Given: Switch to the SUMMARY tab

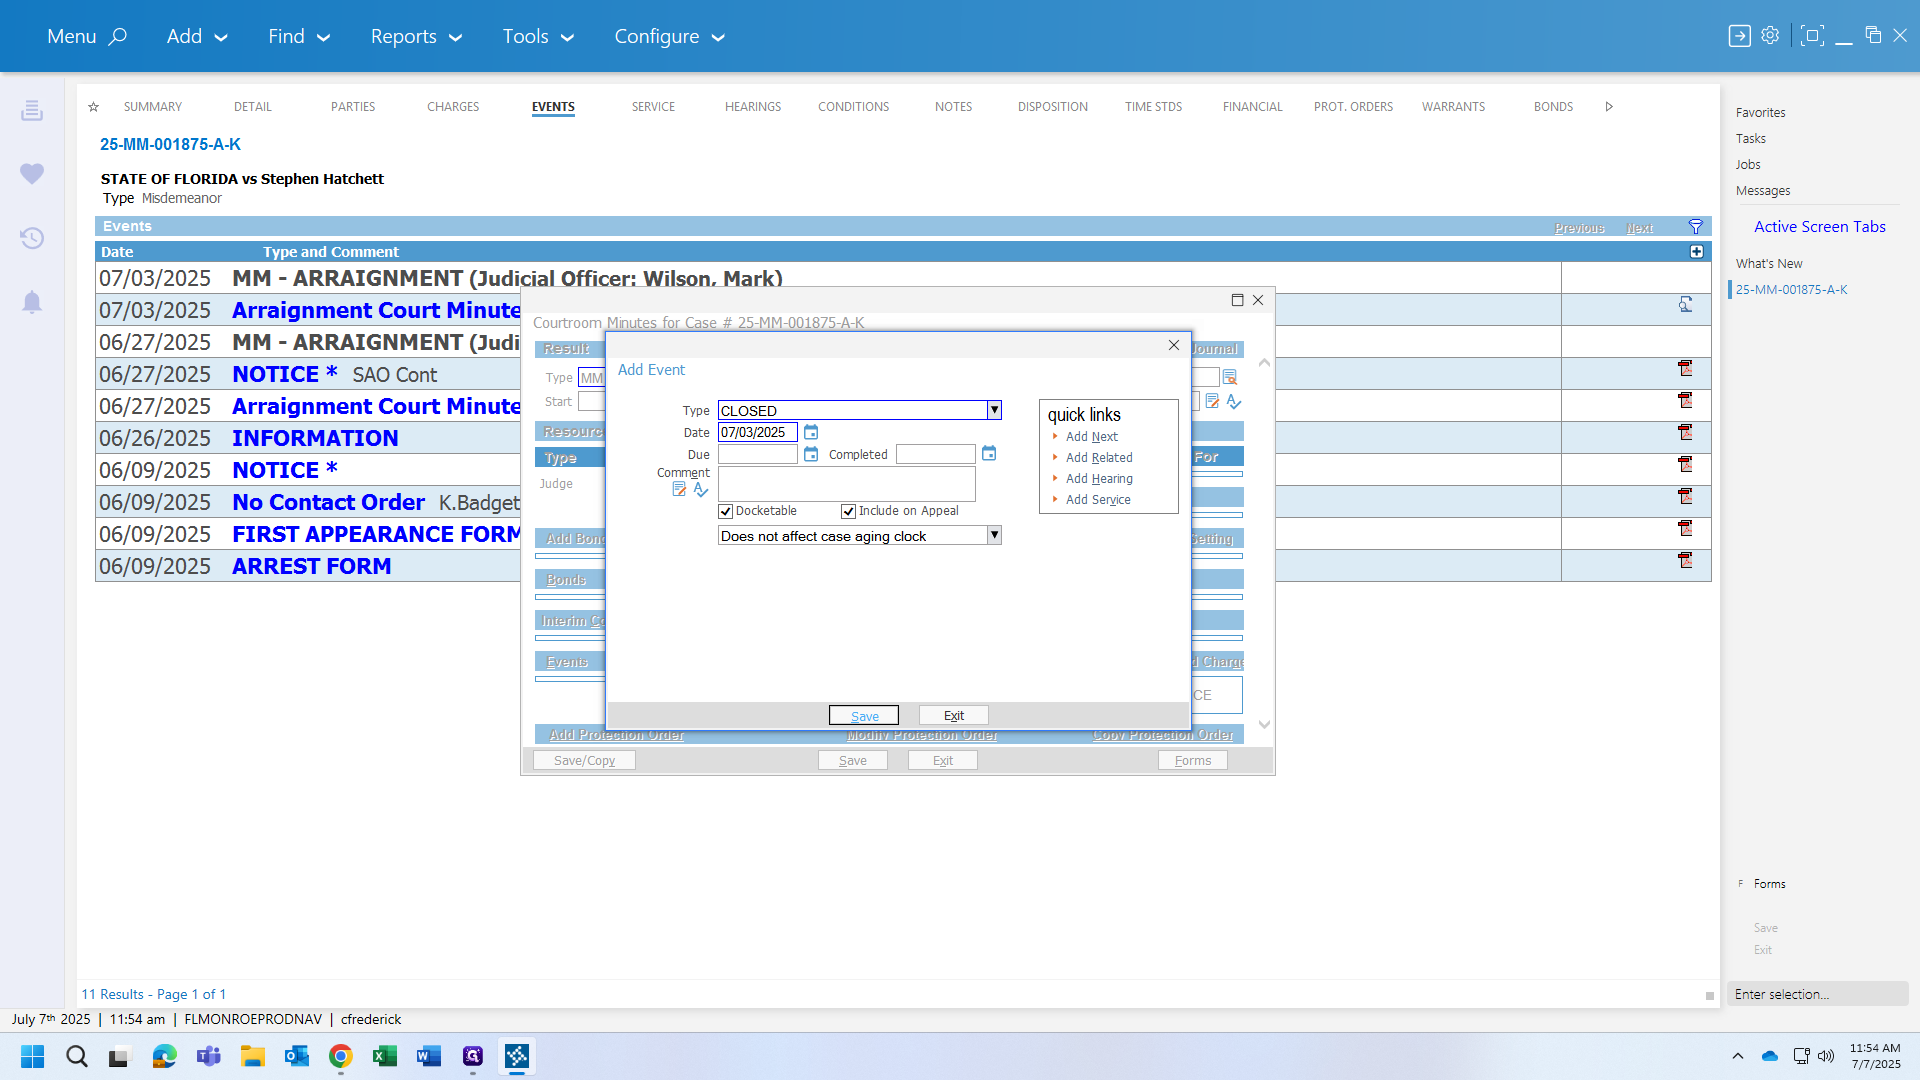Looking at the screenshot, I should pyautogui.click(x=153, y=107).
